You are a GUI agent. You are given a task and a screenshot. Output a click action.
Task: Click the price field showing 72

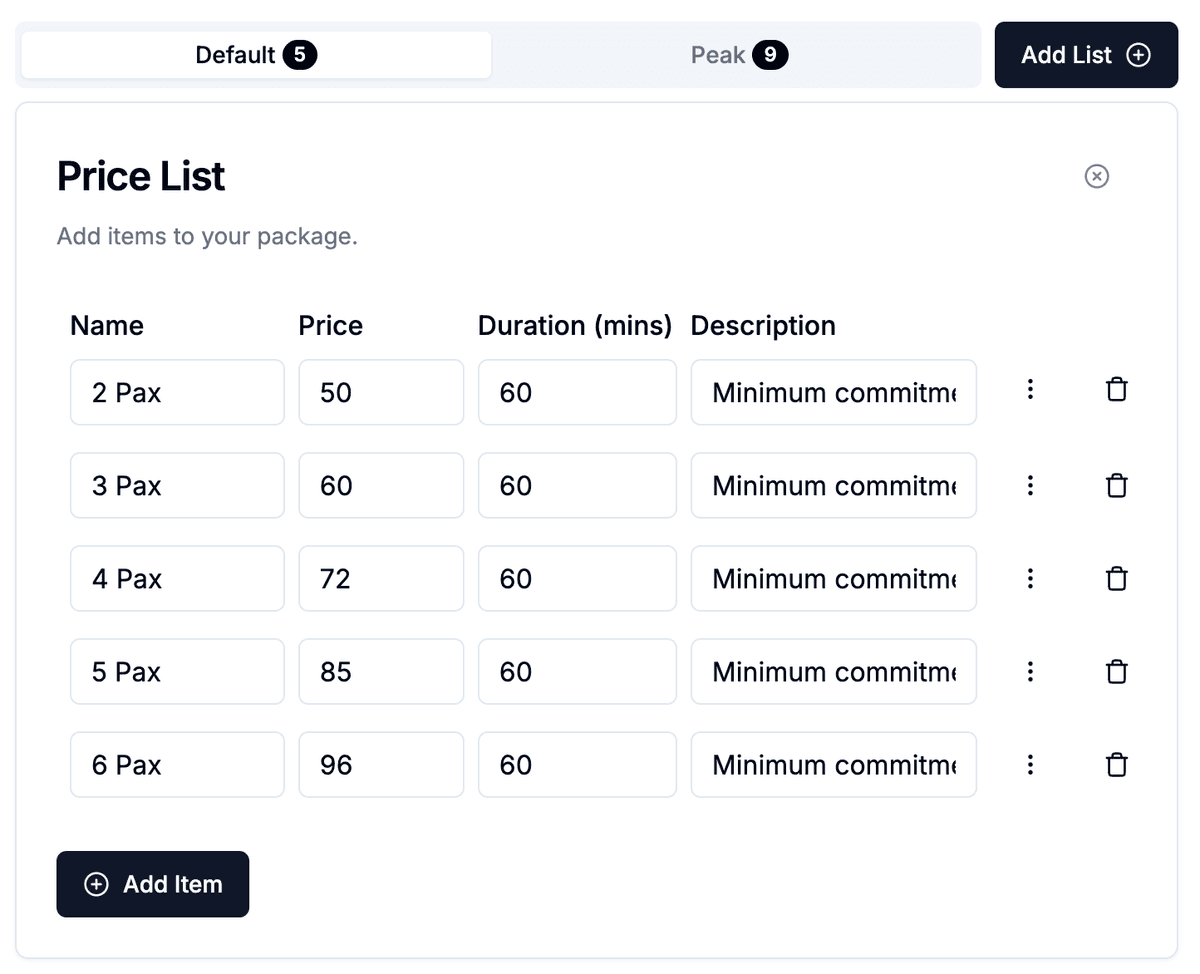pos(381,579)
